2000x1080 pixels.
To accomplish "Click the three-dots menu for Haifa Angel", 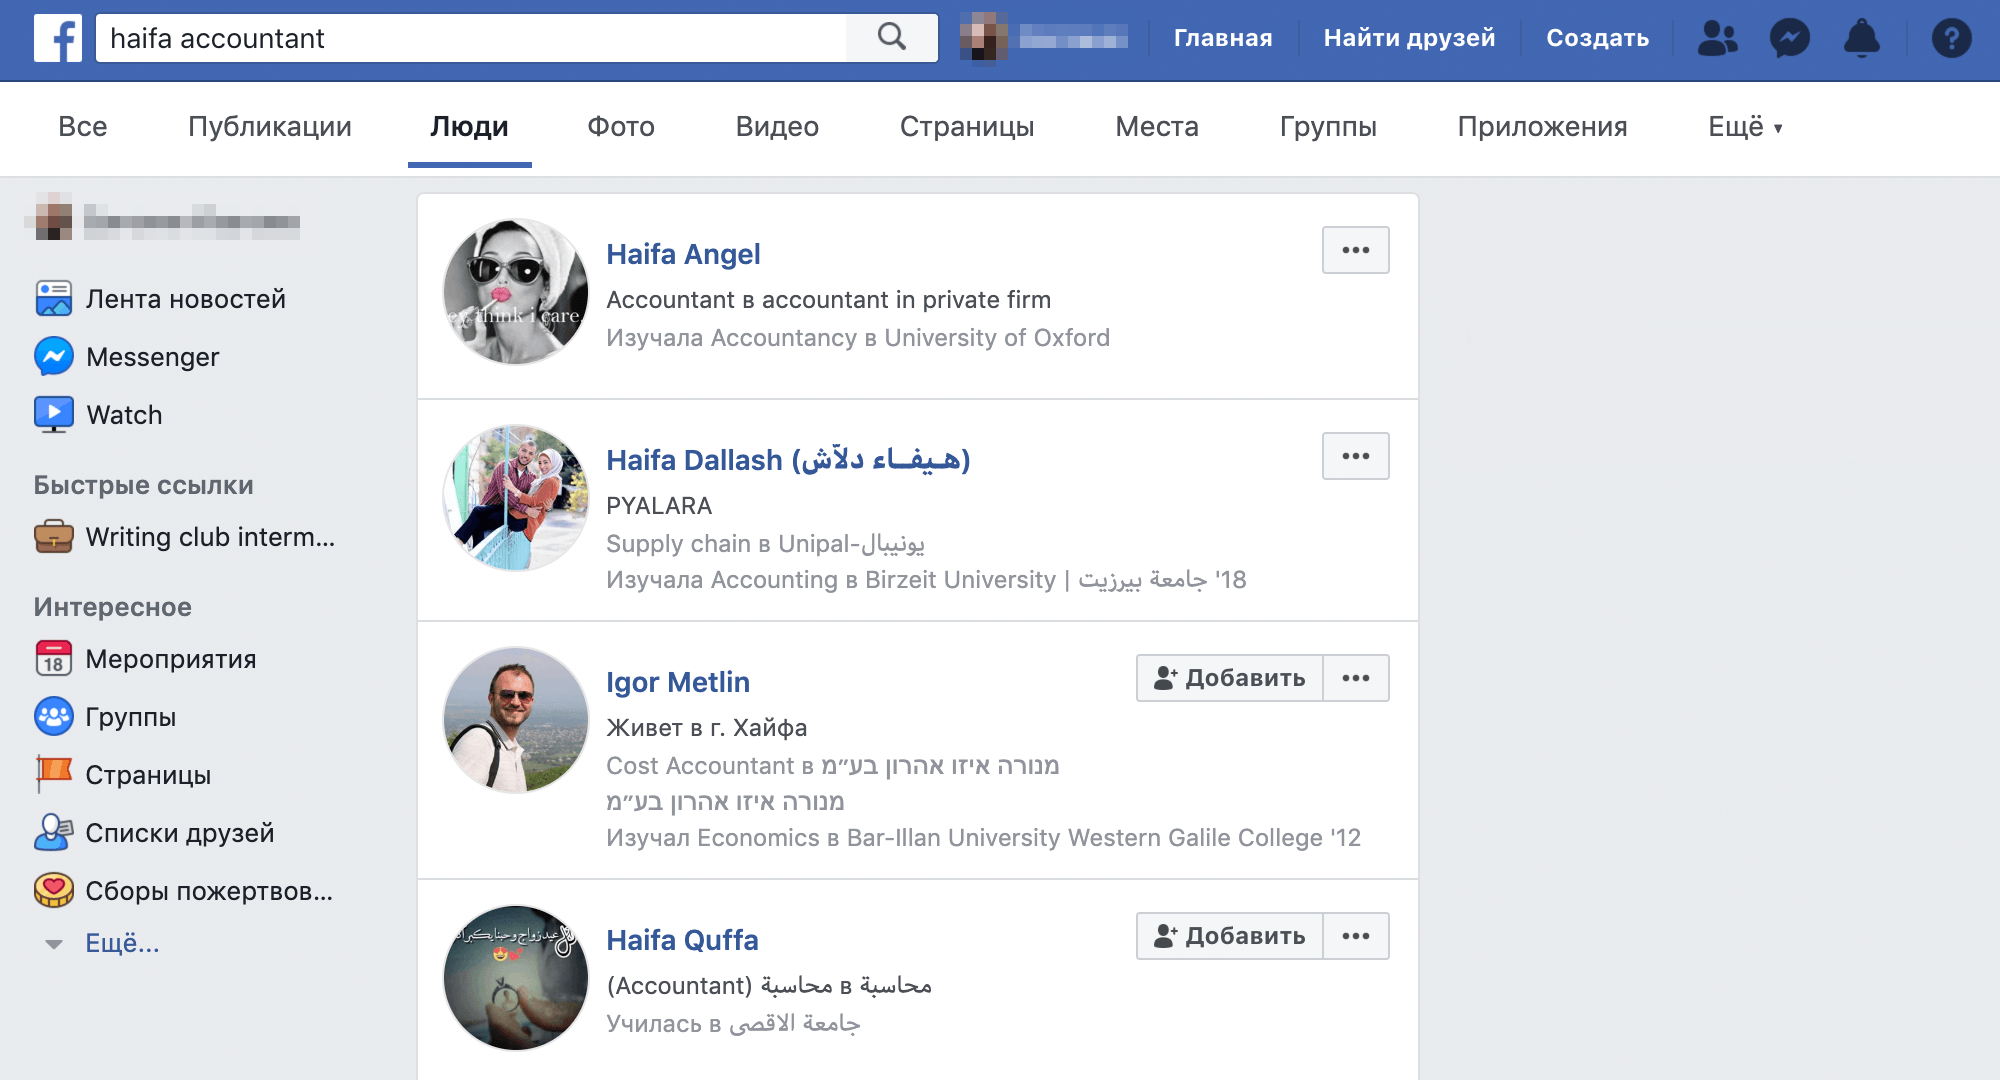I will (1356, 250).
